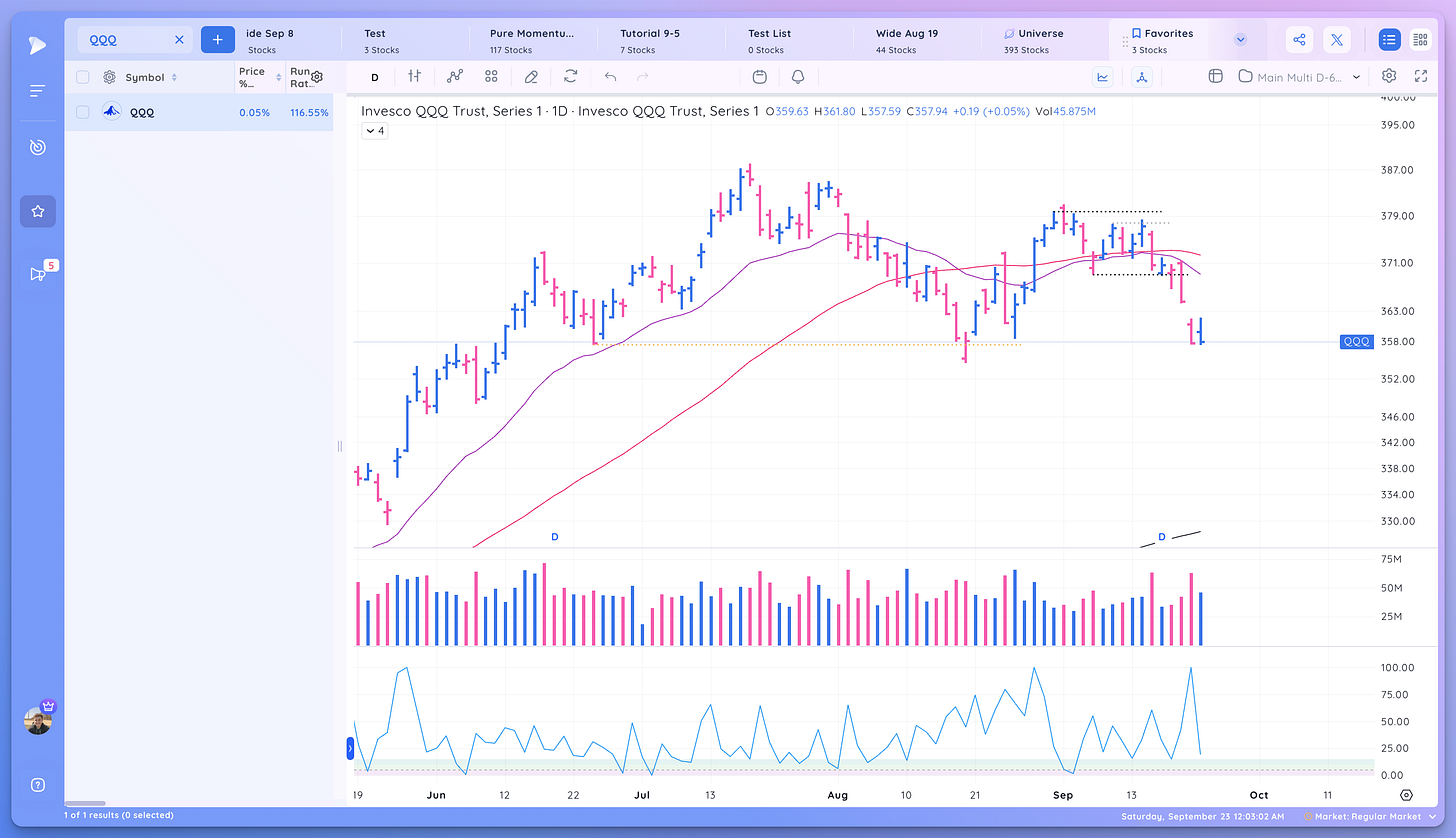
Task: Tick the checkbox for QQQ row
Action: 82,112
